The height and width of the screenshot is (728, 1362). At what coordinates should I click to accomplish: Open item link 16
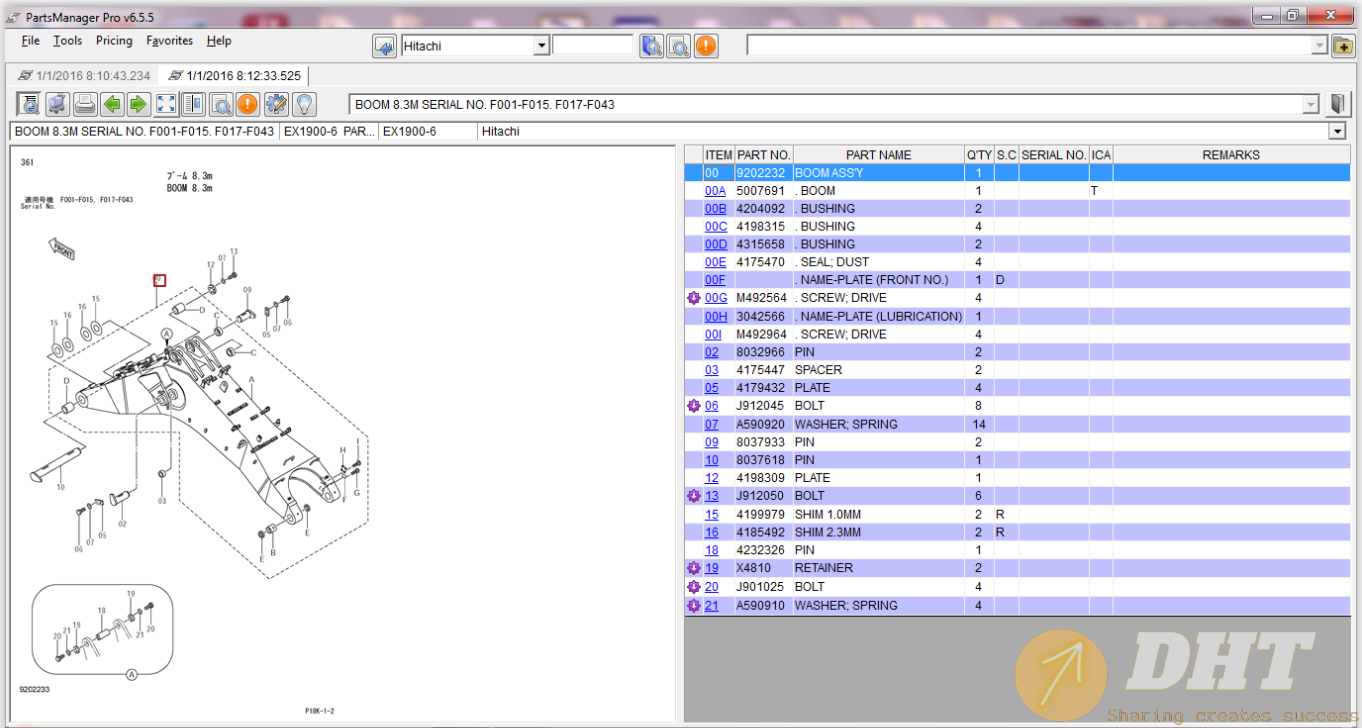pos(711,533)
